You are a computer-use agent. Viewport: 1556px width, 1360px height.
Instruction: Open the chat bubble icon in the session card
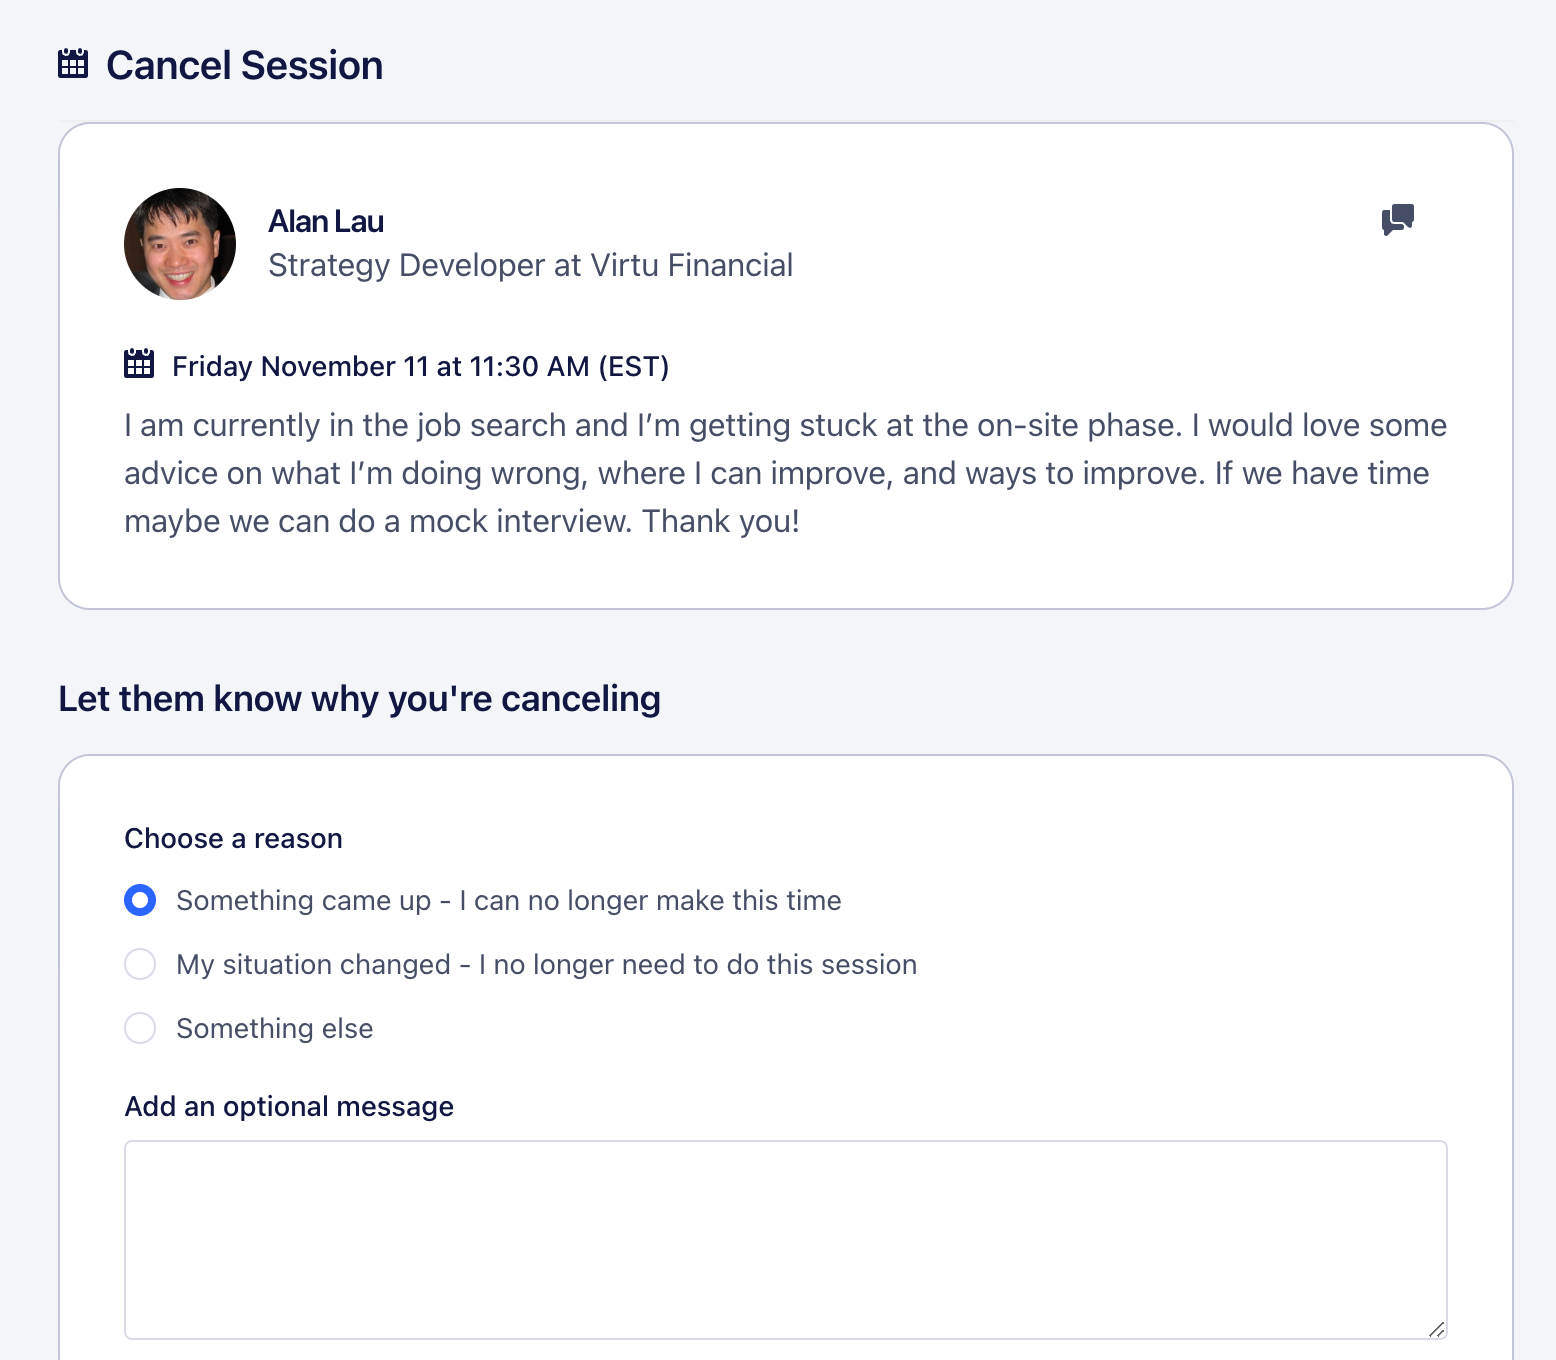point(1397,220)
